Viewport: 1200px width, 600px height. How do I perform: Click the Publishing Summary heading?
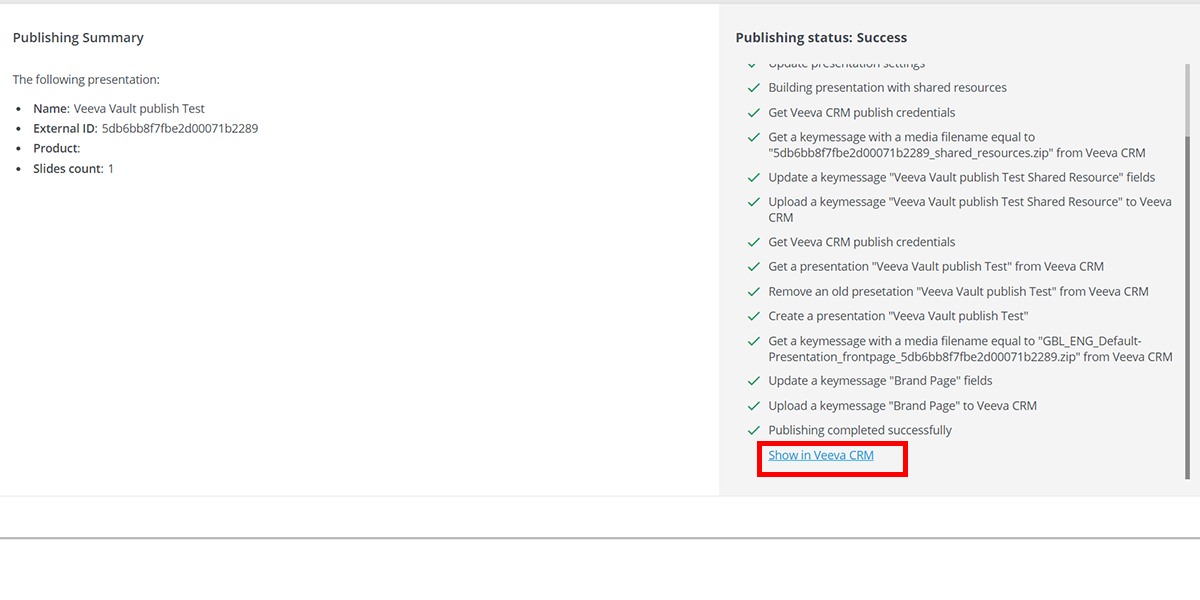78,38
